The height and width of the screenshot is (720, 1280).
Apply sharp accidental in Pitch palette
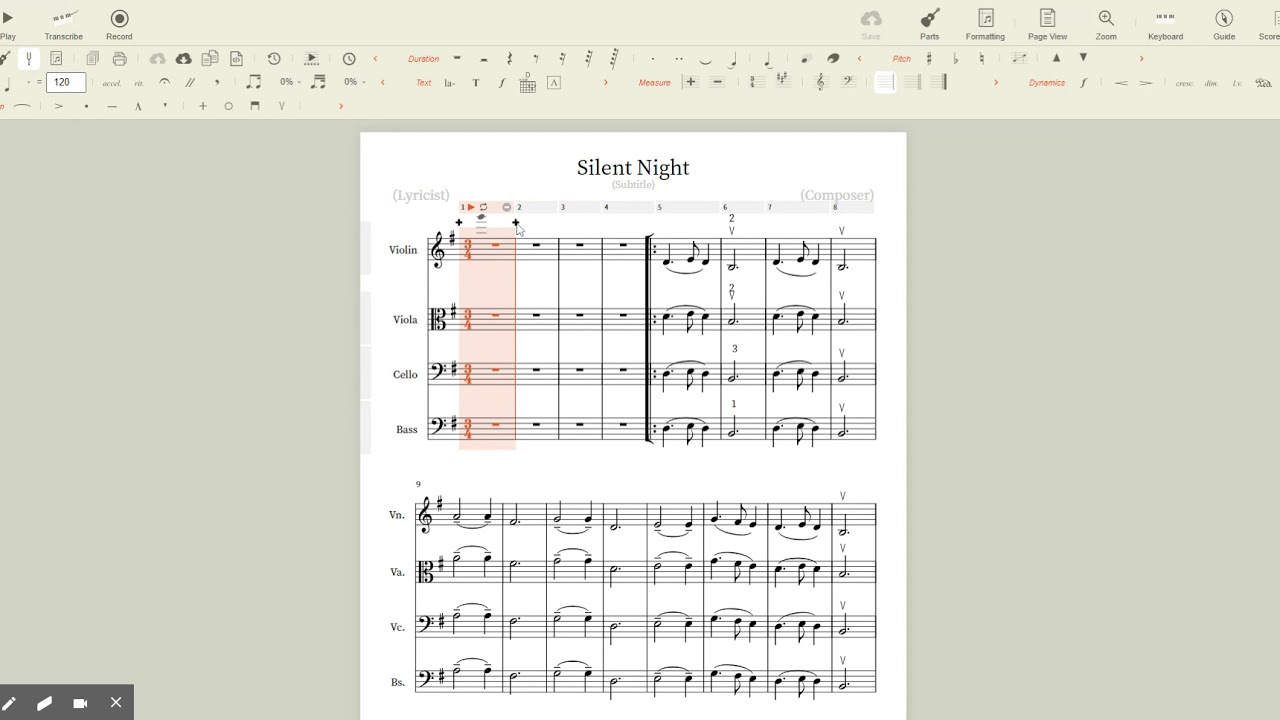point(929,59)
